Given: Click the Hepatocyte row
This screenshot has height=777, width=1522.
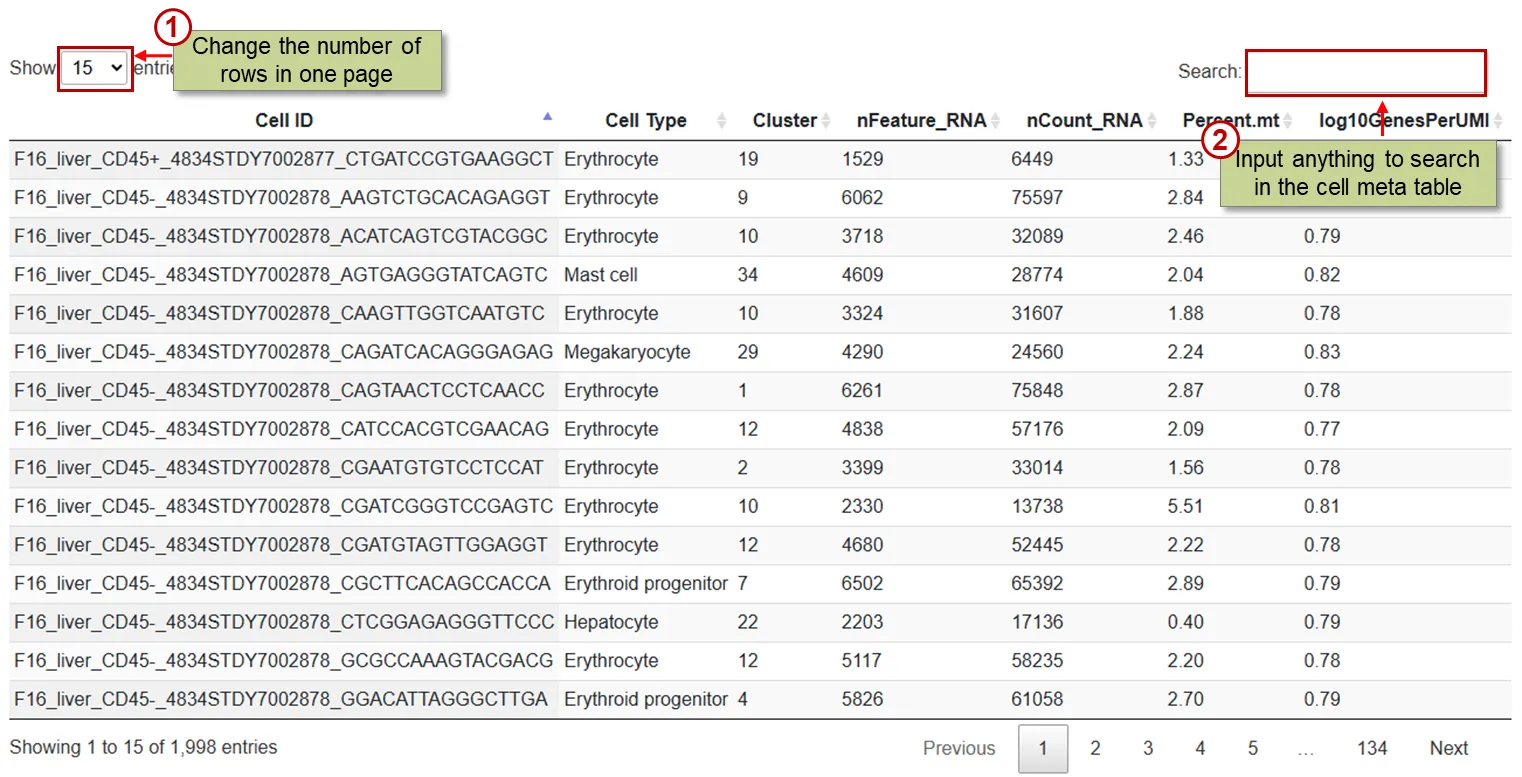Looking at the screenshot, I should [x=610, y=622].
